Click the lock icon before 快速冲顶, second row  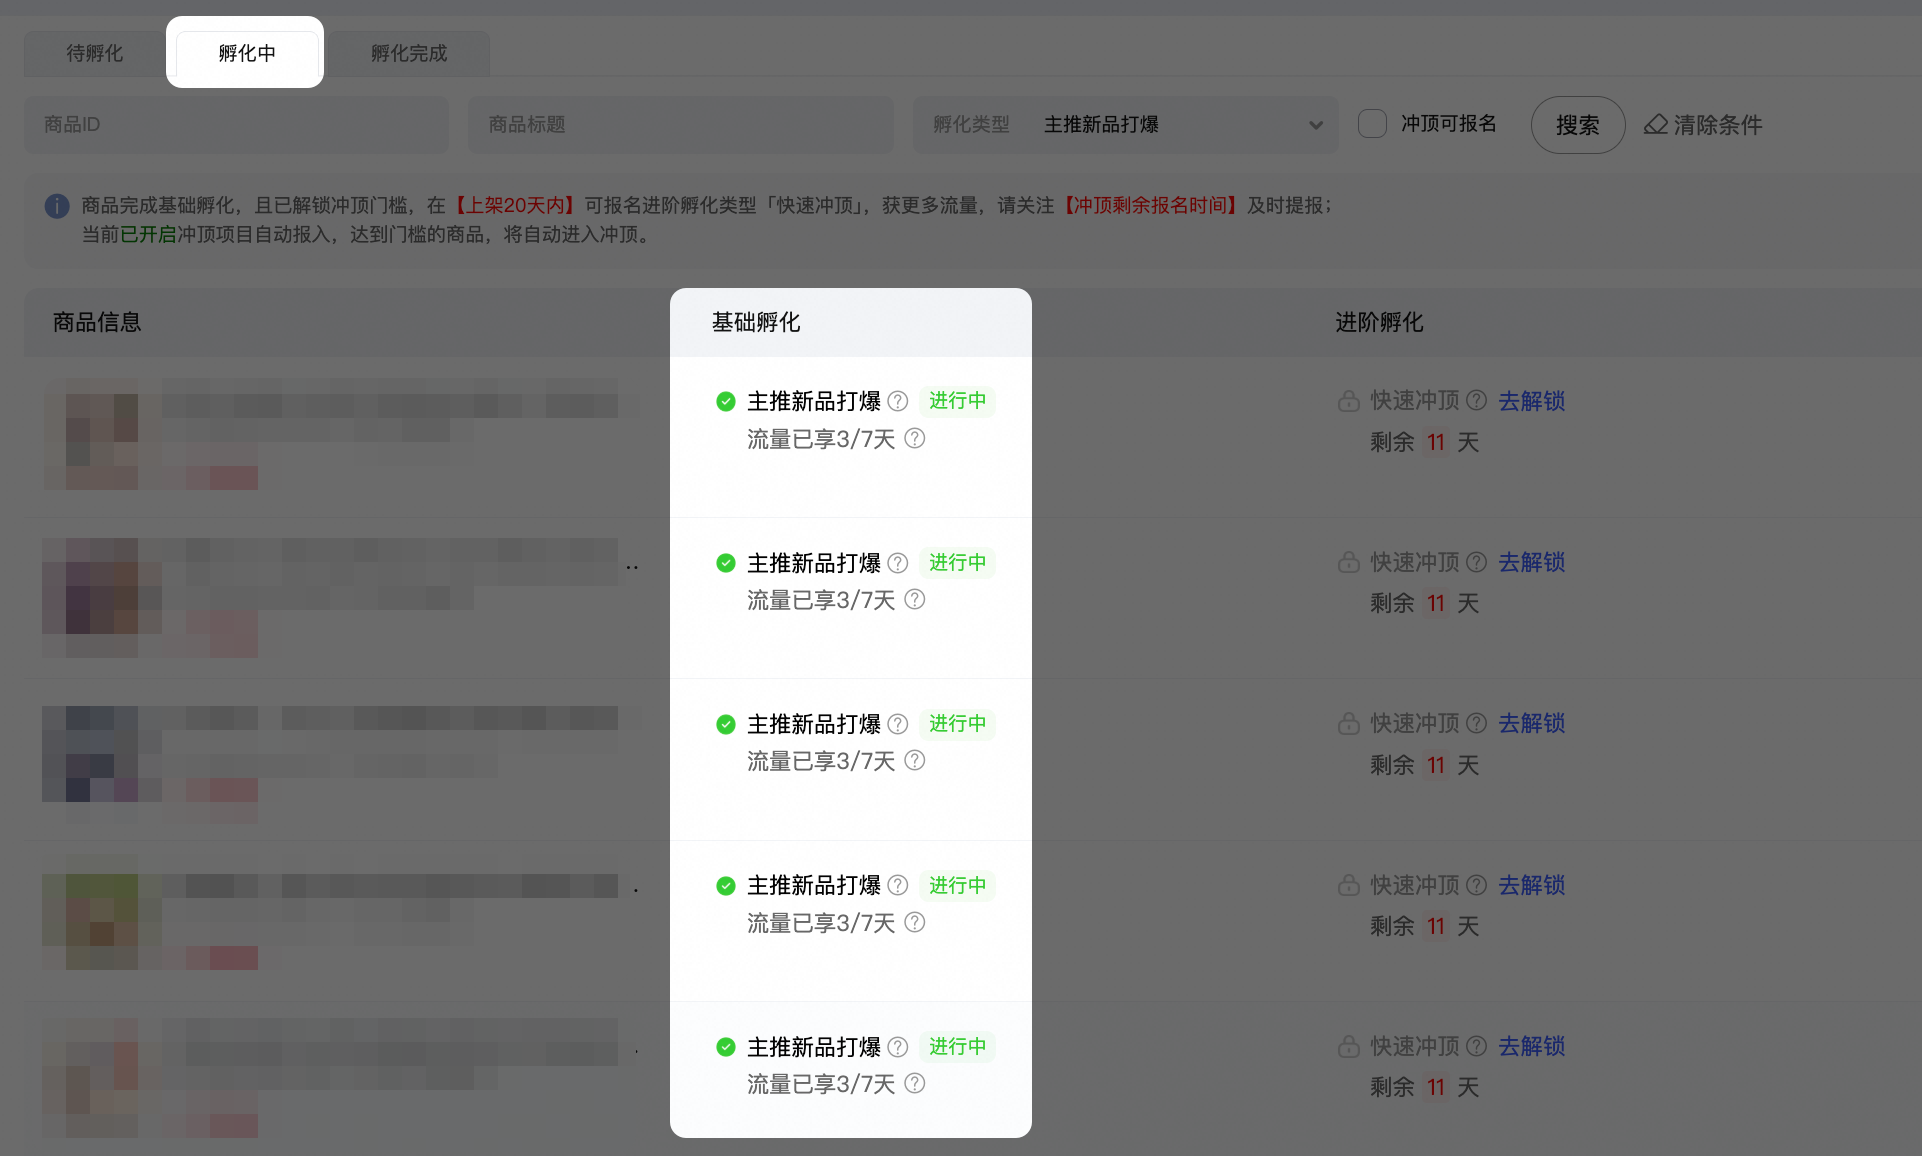click(x=1349, y=562)
